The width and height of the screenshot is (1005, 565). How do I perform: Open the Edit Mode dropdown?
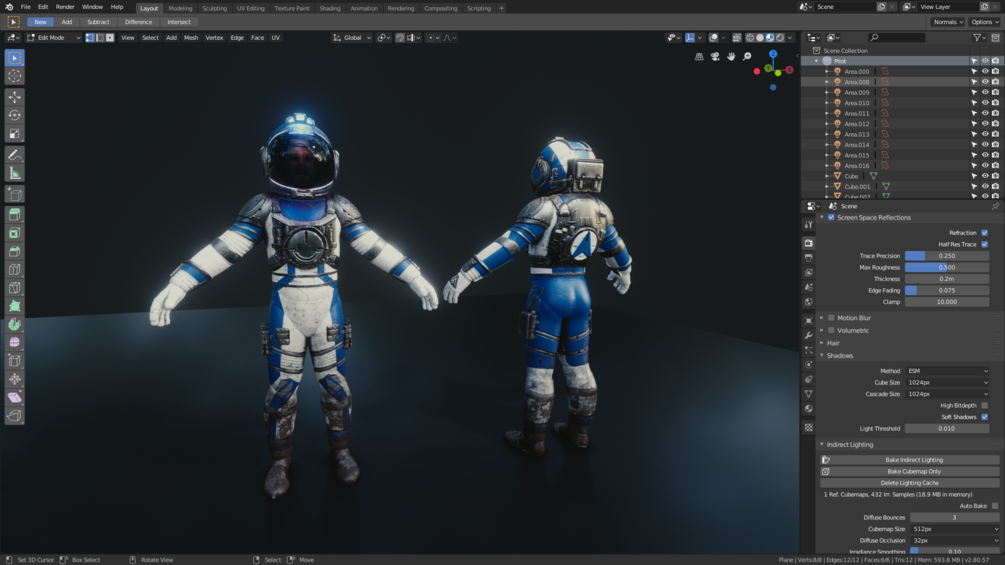pyautogui.click(x=54, y=38)
